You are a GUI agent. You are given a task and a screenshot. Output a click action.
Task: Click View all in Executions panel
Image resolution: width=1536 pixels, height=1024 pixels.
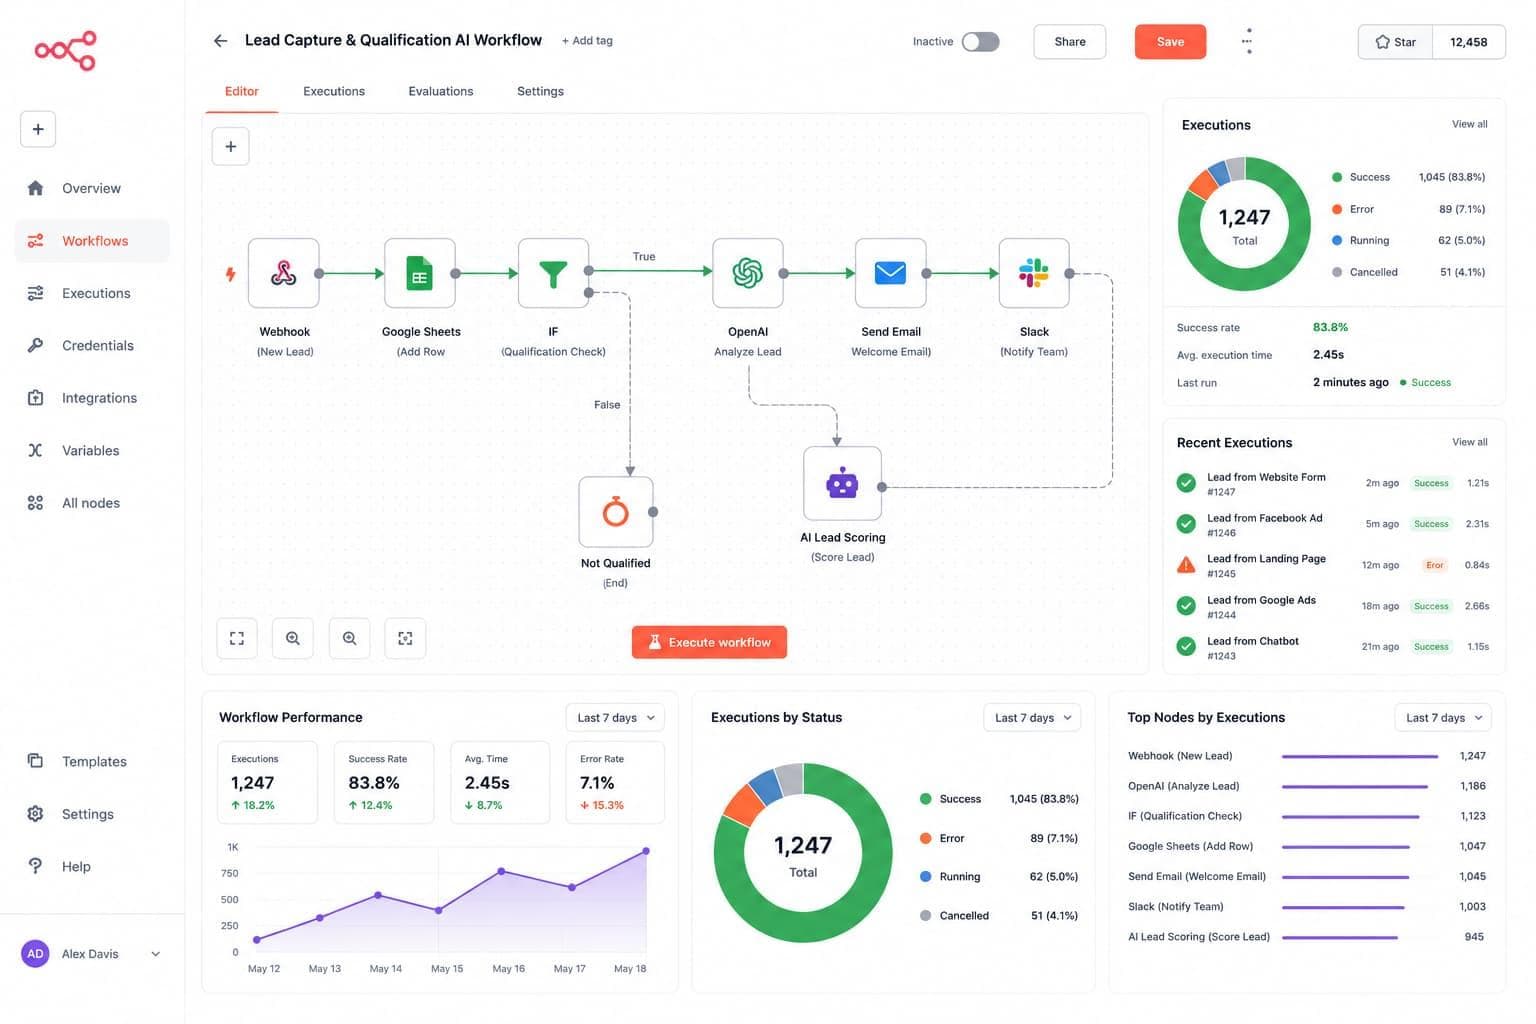[1469, 124]
